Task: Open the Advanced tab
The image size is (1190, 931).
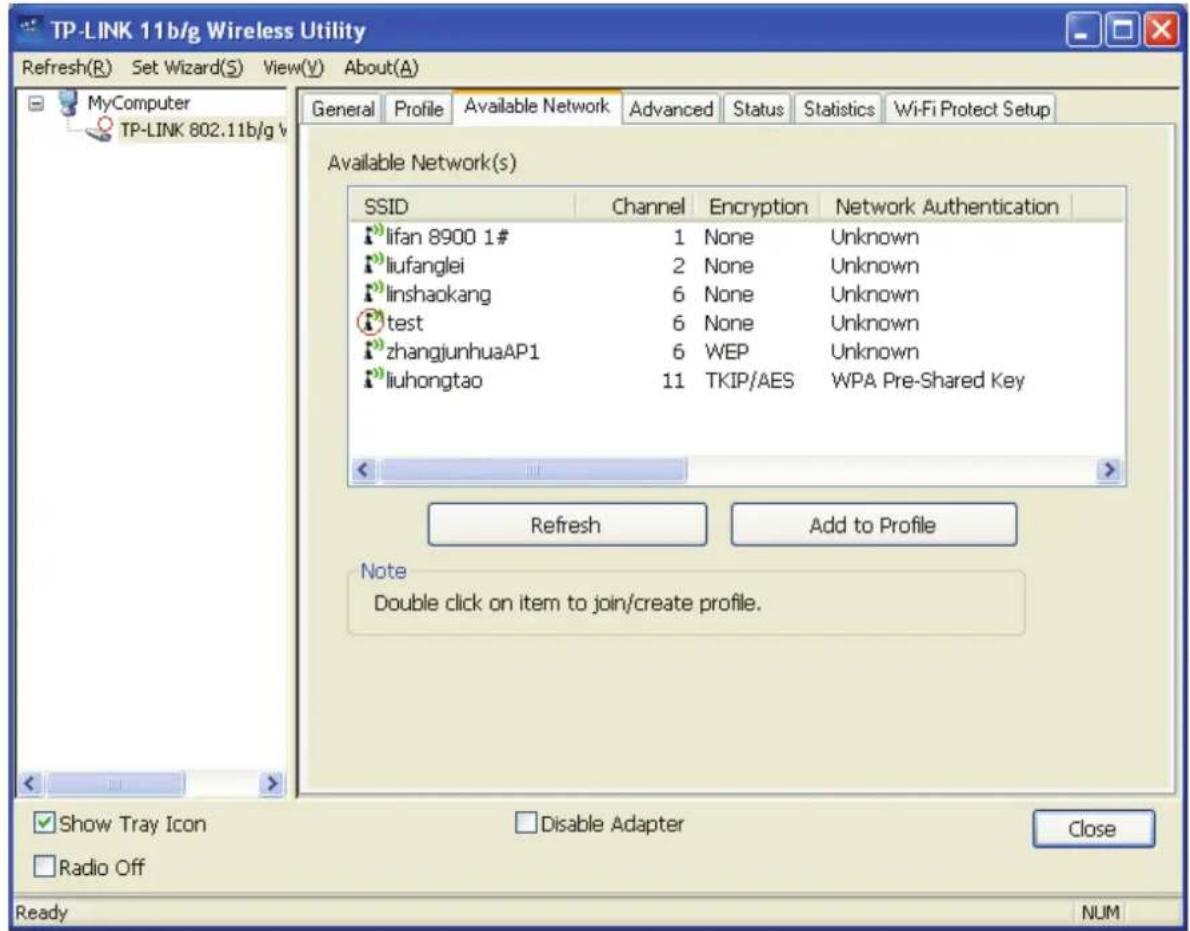Action: 671,109
